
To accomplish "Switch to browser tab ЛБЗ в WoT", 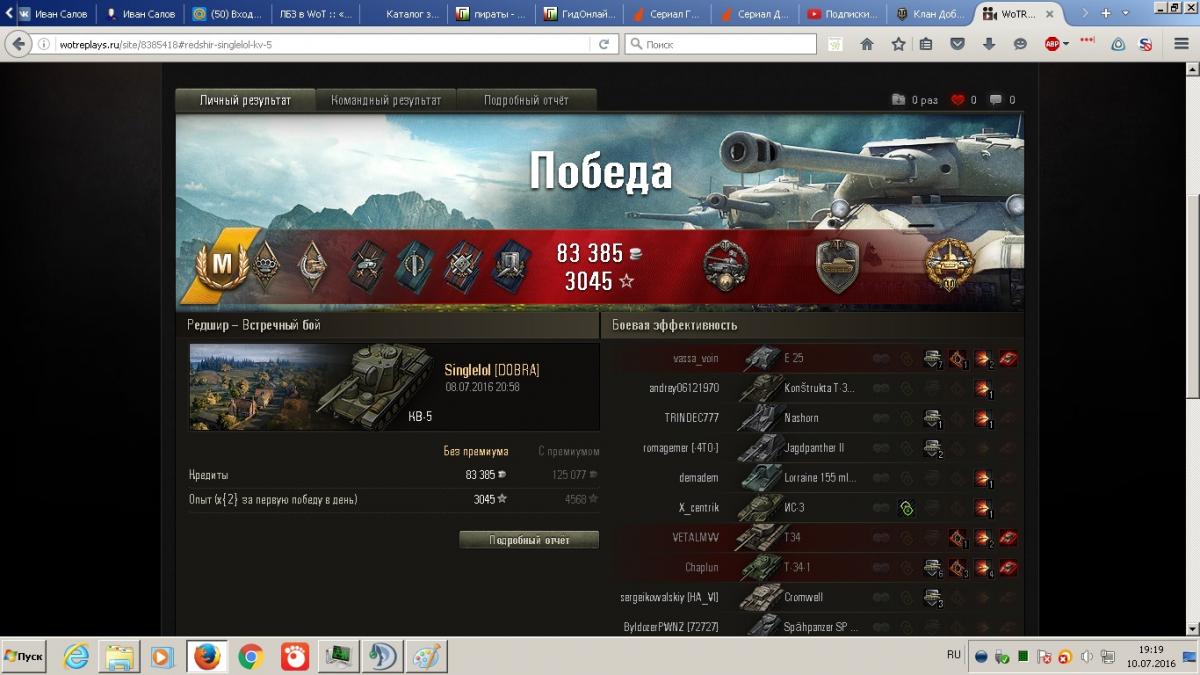I will (314, 14).
